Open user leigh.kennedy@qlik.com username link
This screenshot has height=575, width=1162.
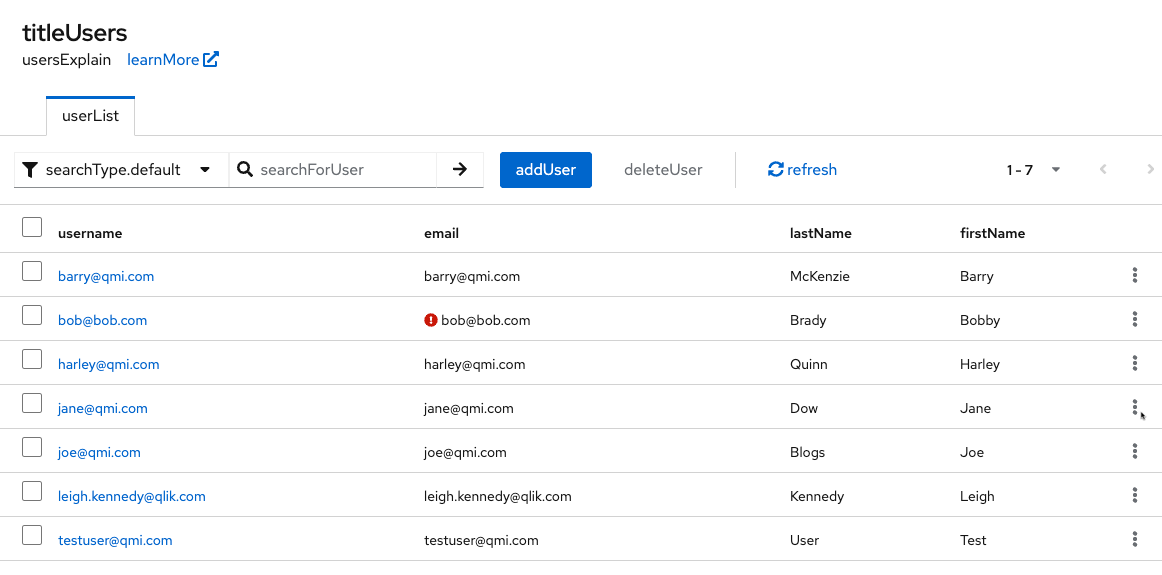coord(132,496)
